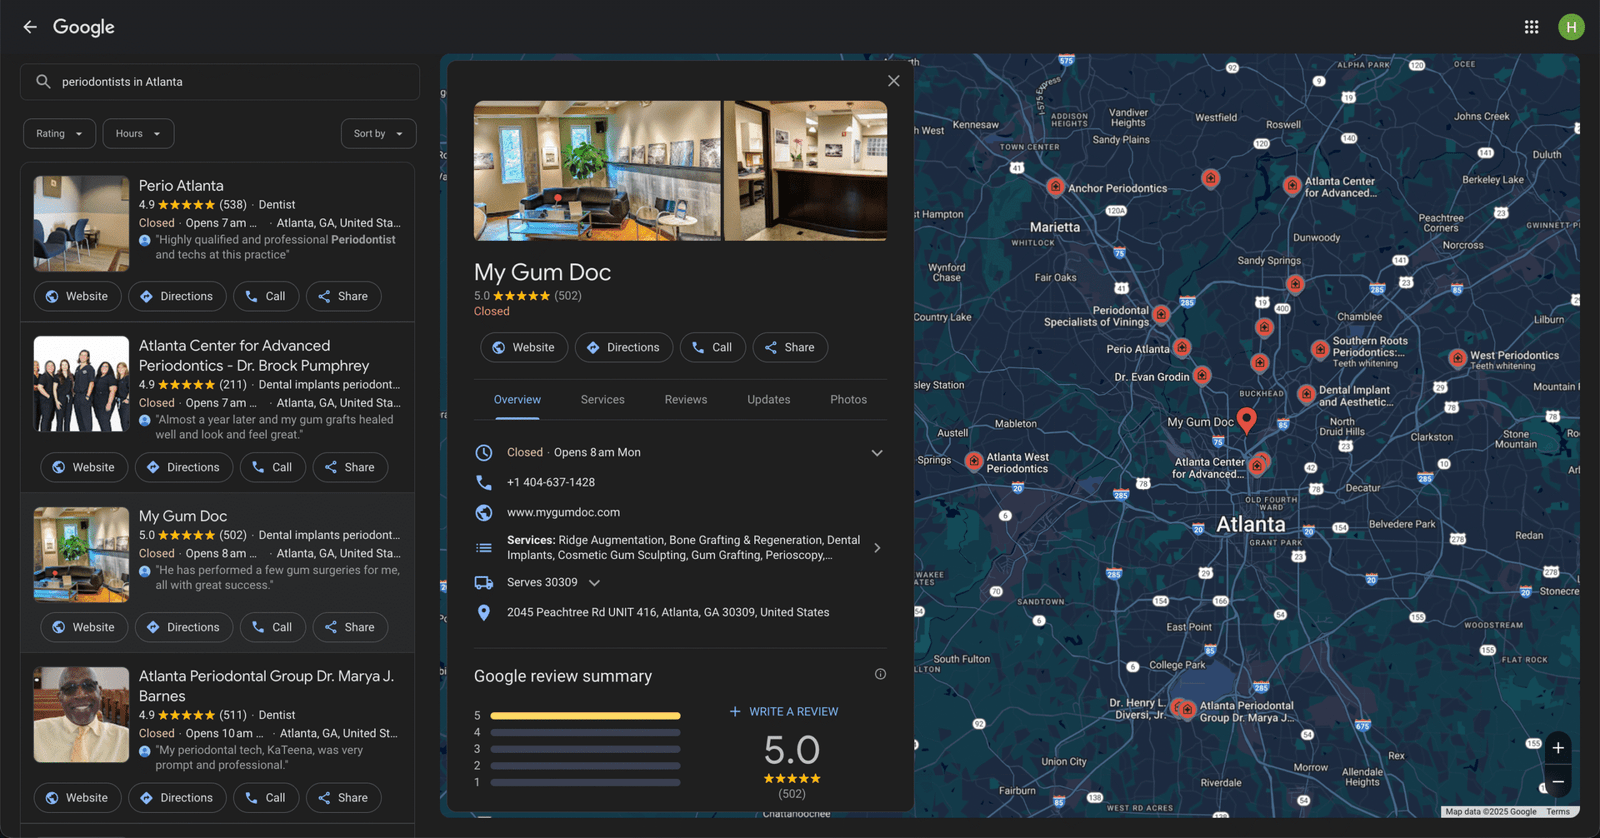Screen dimensions: 1600x838
Task: Open the Hours filter dropdown
Action: (138, 134)
